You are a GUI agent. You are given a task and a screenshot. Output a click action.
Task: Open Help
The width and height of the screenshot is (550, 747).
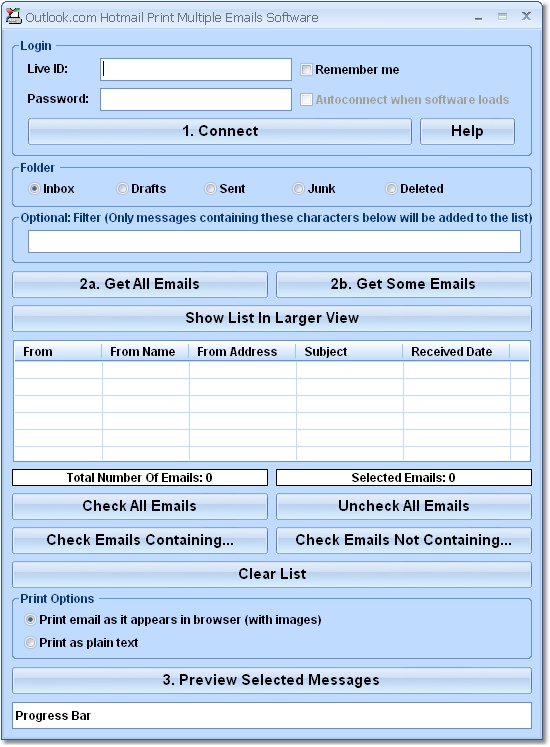click(467, 131)
